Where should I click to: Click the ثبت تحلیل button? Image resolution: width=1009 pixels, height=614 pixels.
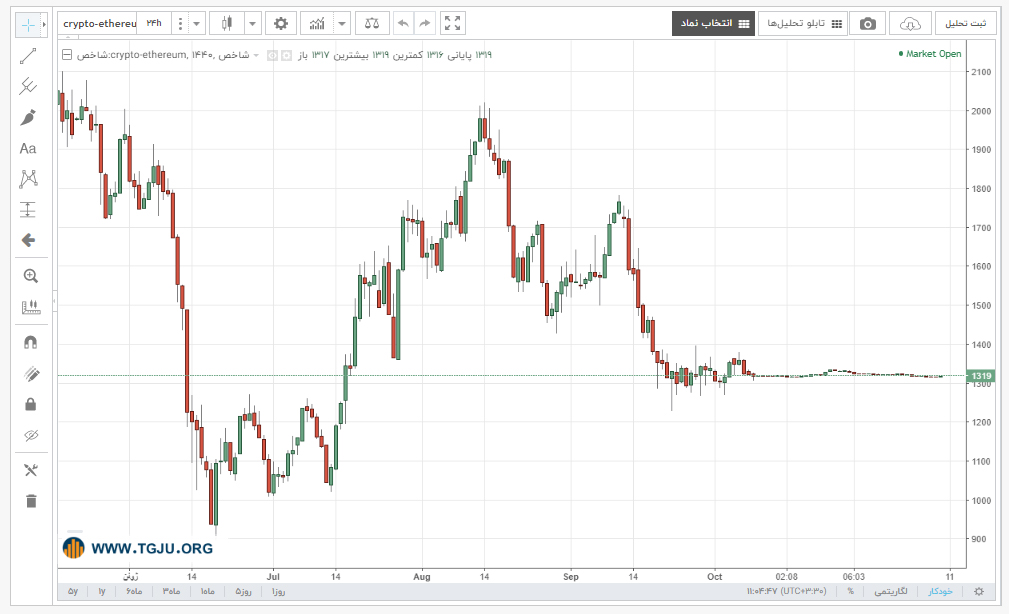[x=965, y=24]
